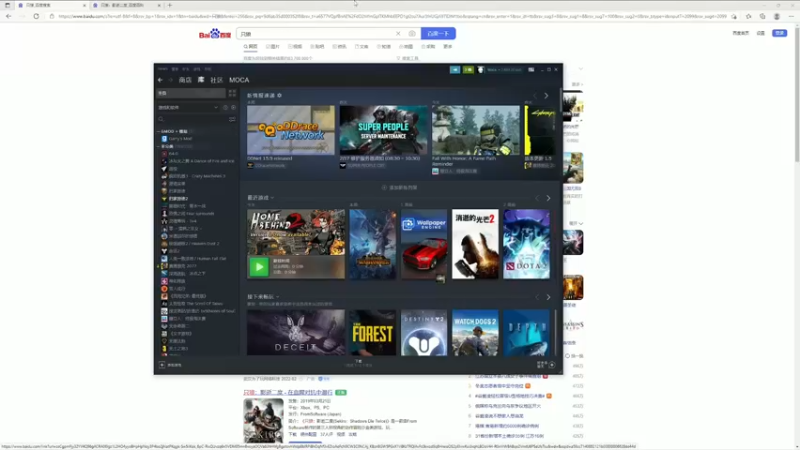The width and height of the screenshot is (800, 450).
Task: Click the 添加新布列架 add shelf button
Action: click(x=399, y=188)
